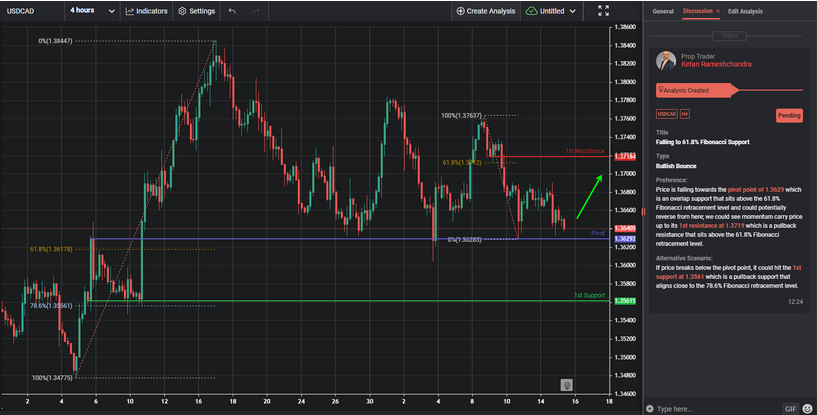Image resolution: width=817 pixels, height=415 pixels.
Task: Click the redo arrow icon
Action: (x=256, y=11)
